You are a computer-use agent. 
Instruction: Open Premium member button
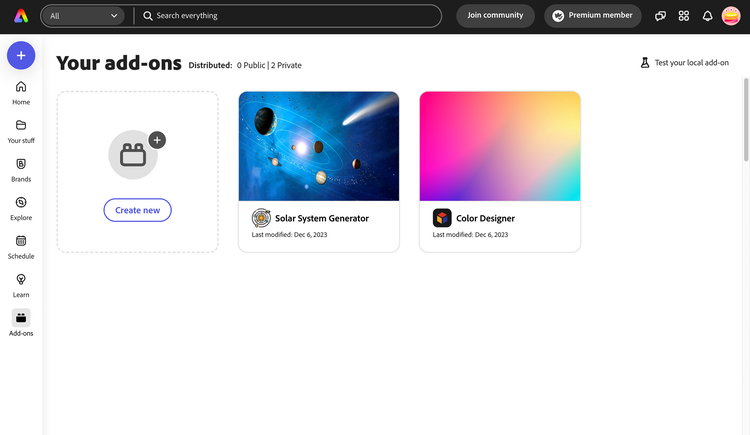[593, 15]
